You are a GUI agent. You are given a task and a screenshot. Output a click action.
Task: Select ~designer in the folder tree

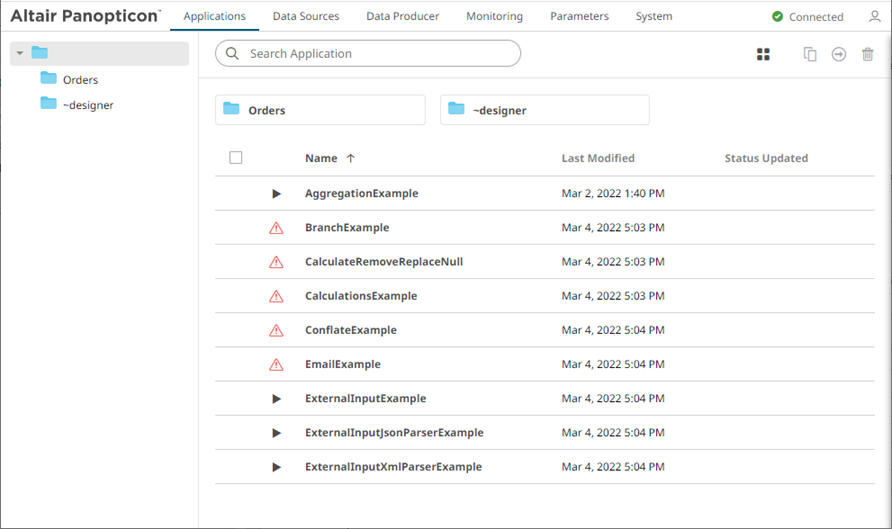pos(88,105)
